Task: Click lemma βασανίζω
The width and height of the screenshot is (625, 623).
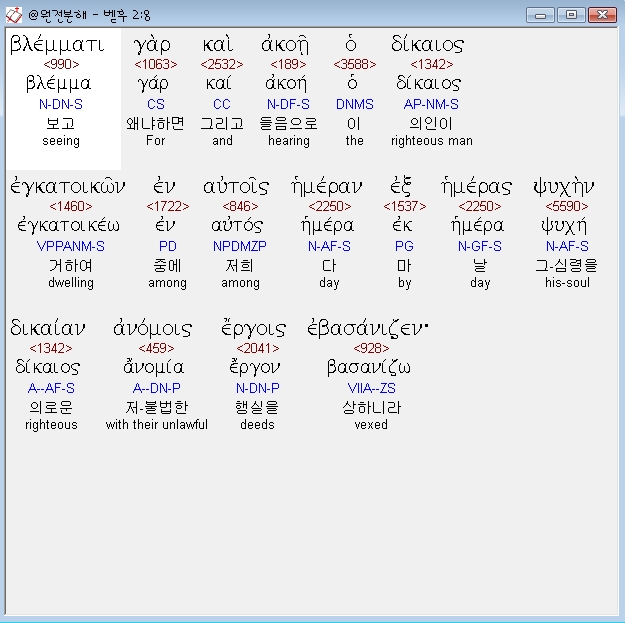Action: click(369, 368)
